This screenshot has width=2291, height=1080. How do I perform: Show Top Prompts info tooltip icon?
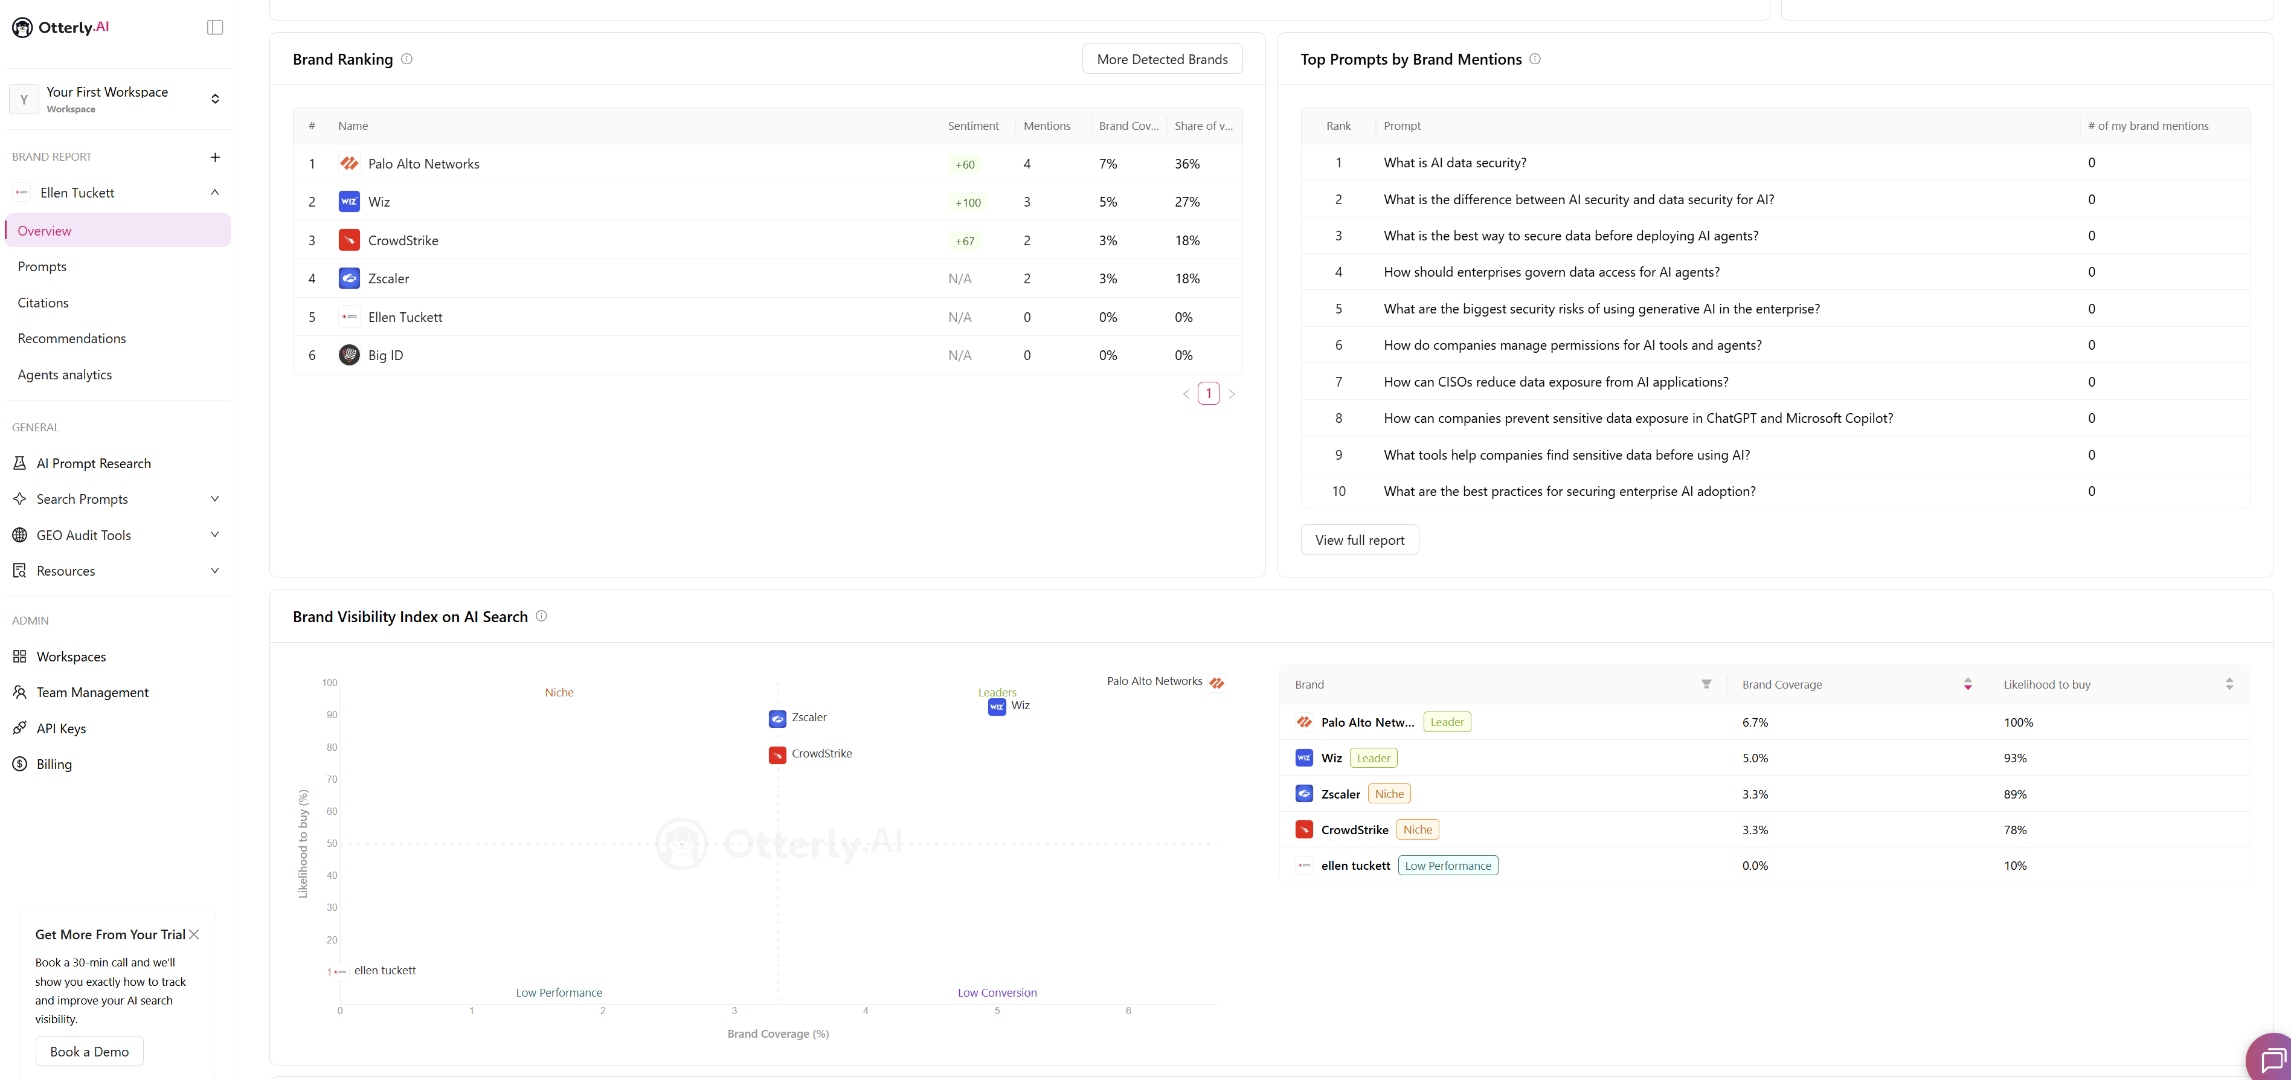click(x=1535, y=59)
